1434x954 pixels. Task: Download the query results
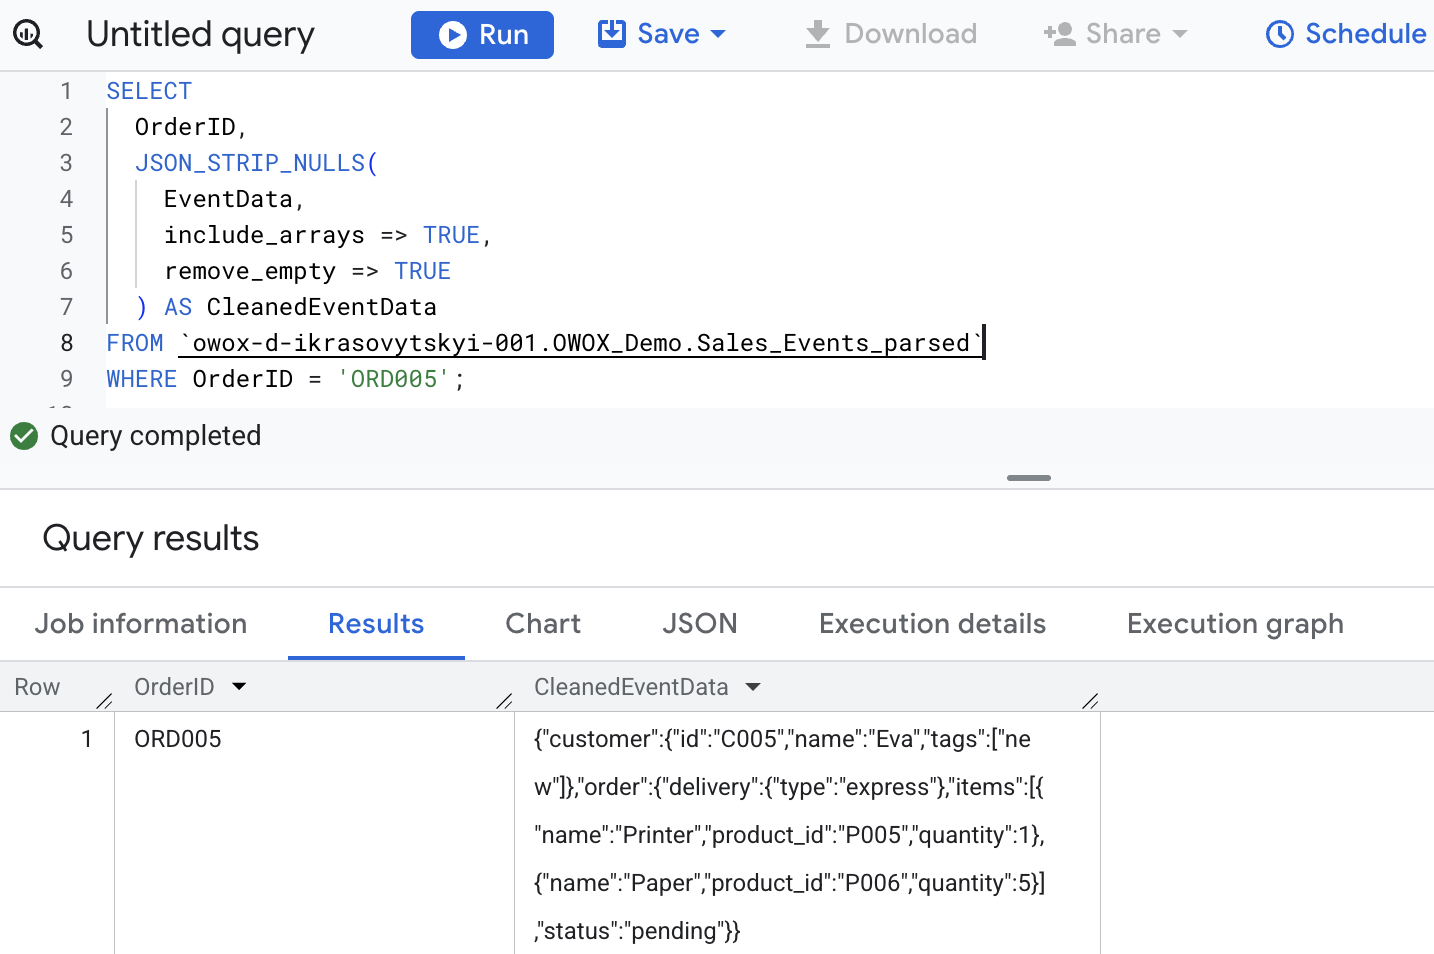pyautogui.click(x=891, y=34)
